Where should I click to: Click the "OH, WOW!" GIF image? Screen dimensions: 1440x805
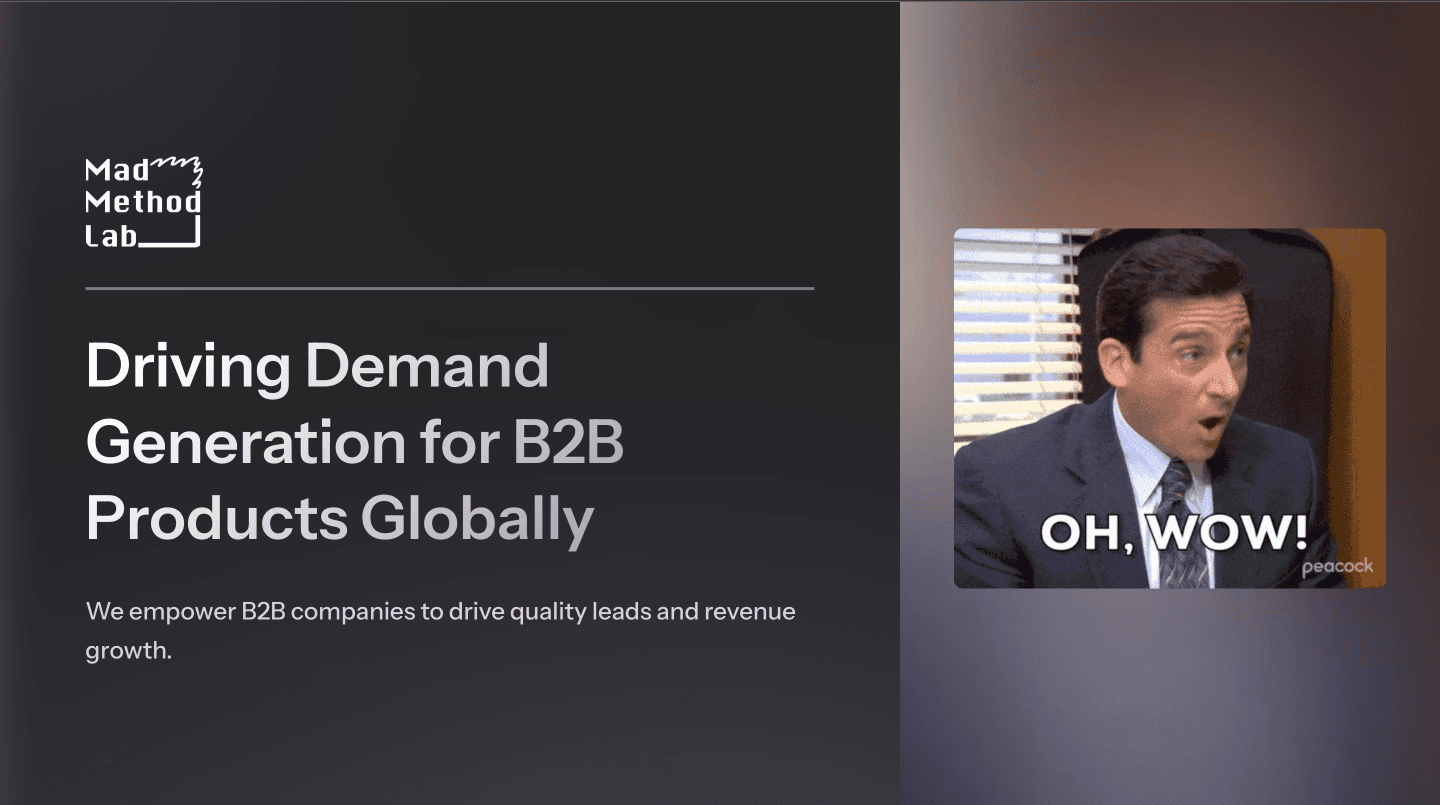tap(1169, 408)
